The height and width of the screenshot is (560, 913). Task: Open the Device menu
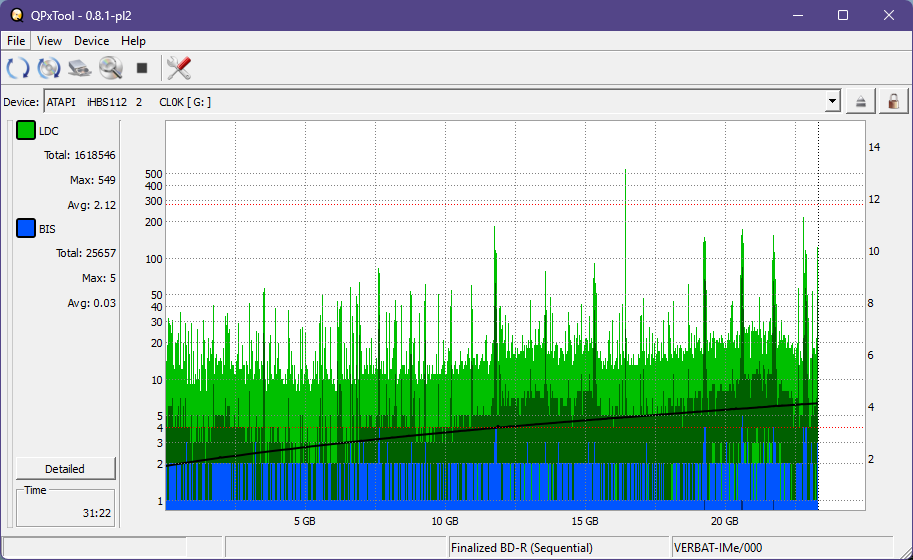pyautogui.click(x=91, y=41)
